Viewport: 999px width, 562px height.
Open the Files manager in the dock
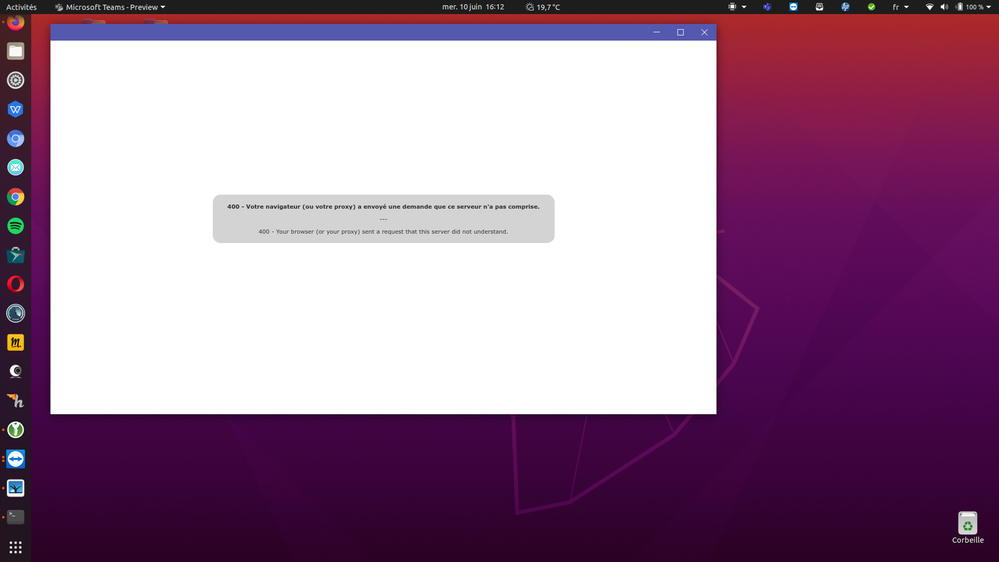tap(15, 51)
